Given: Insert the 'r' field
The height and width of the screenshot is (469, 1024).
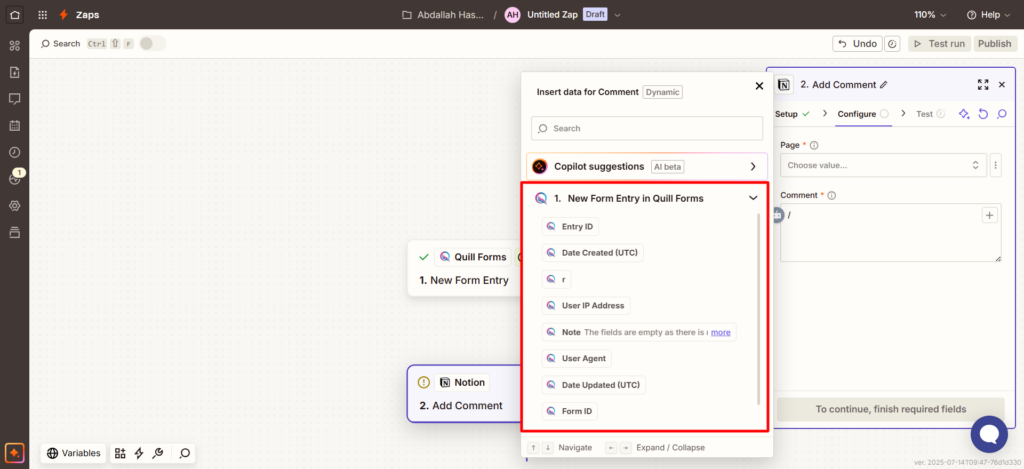Looking at the screenshot, I should [x=556, y=279].
